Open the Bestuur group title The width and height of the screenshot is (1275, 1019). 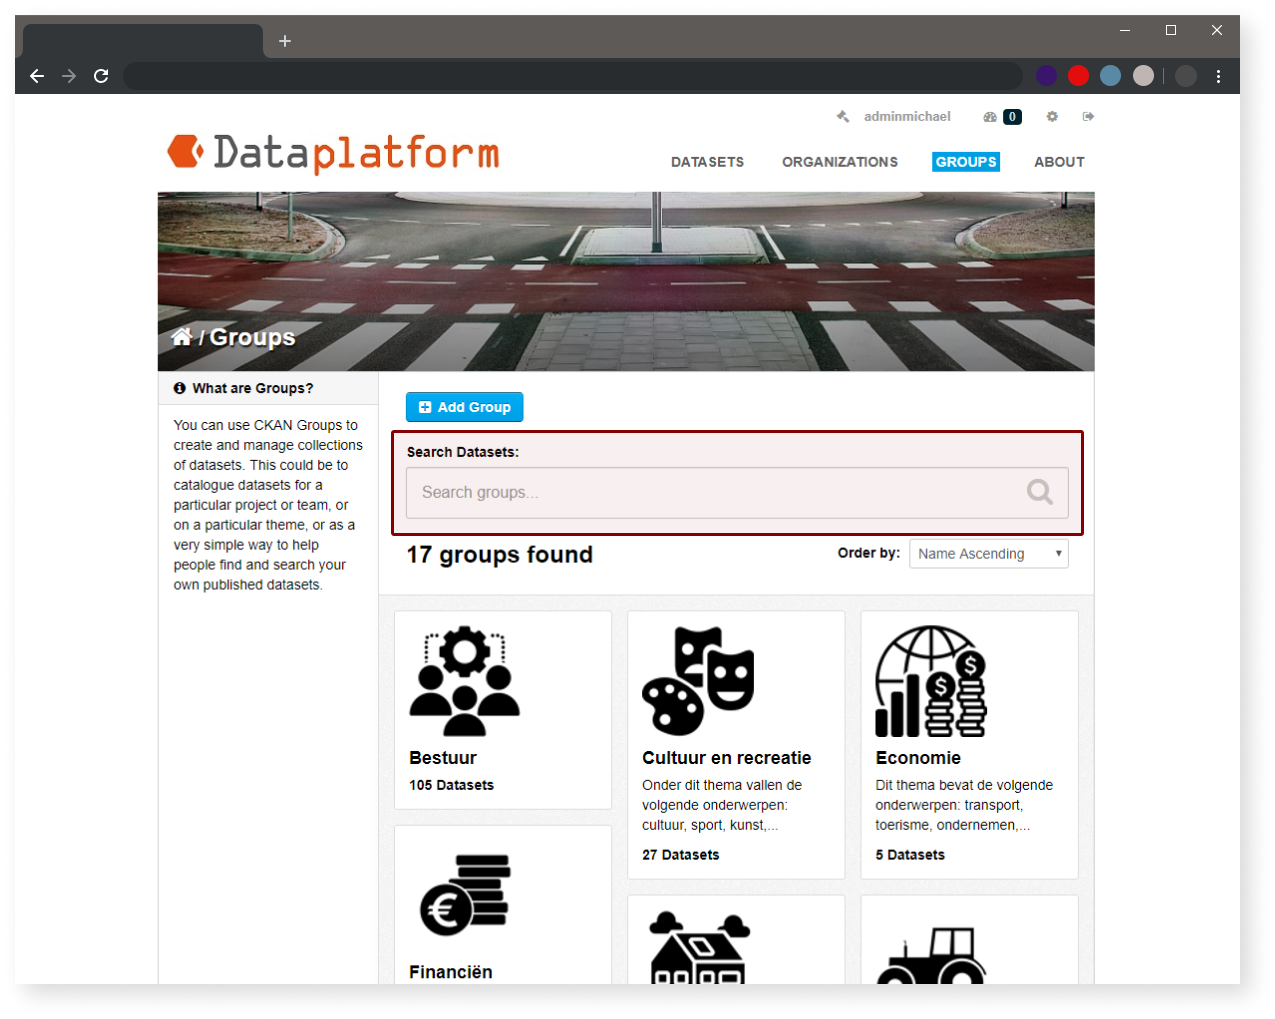(x=443, y=758)
